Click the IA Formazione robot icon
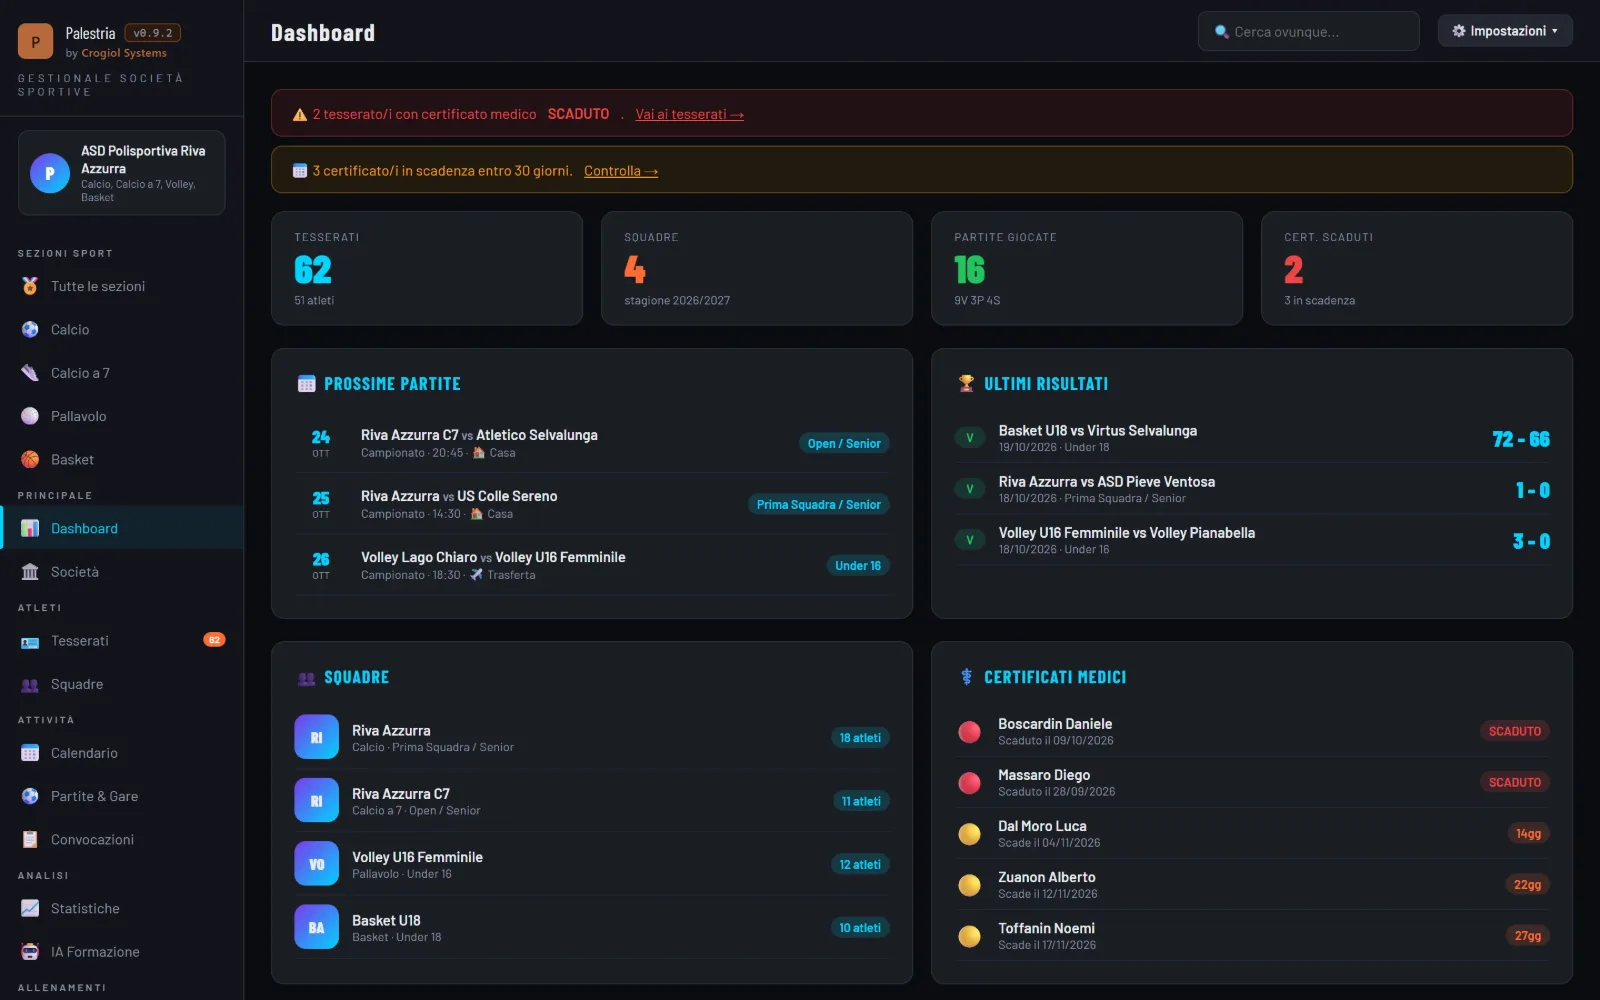Screen dimensions: 1600x1000 tap(30, 952)
